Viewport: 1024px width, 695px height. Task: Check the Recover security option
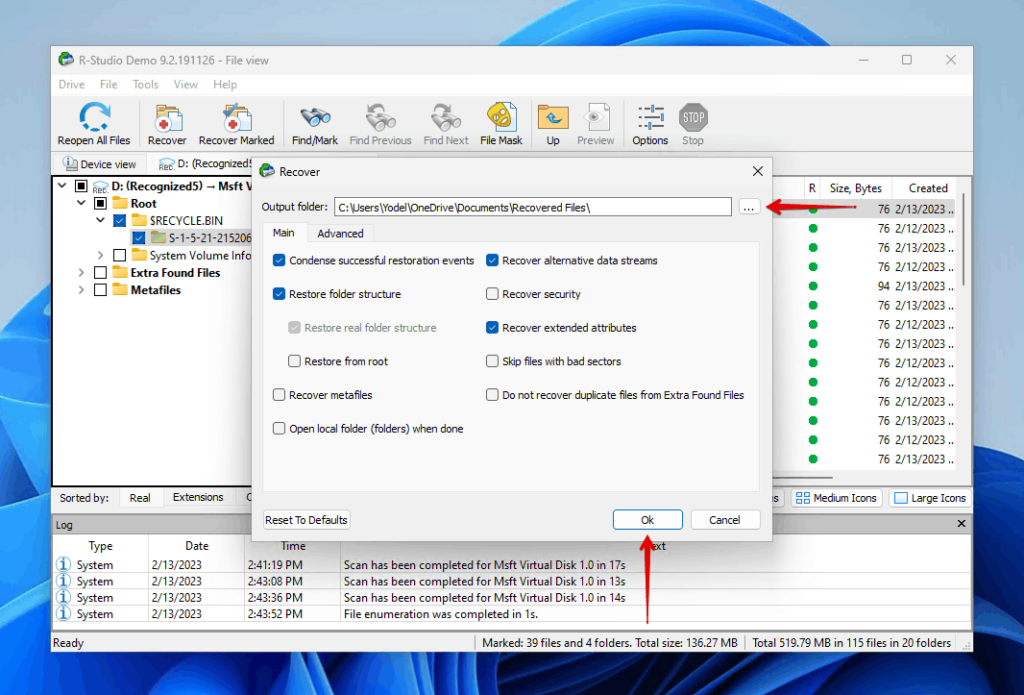[492, 294]
